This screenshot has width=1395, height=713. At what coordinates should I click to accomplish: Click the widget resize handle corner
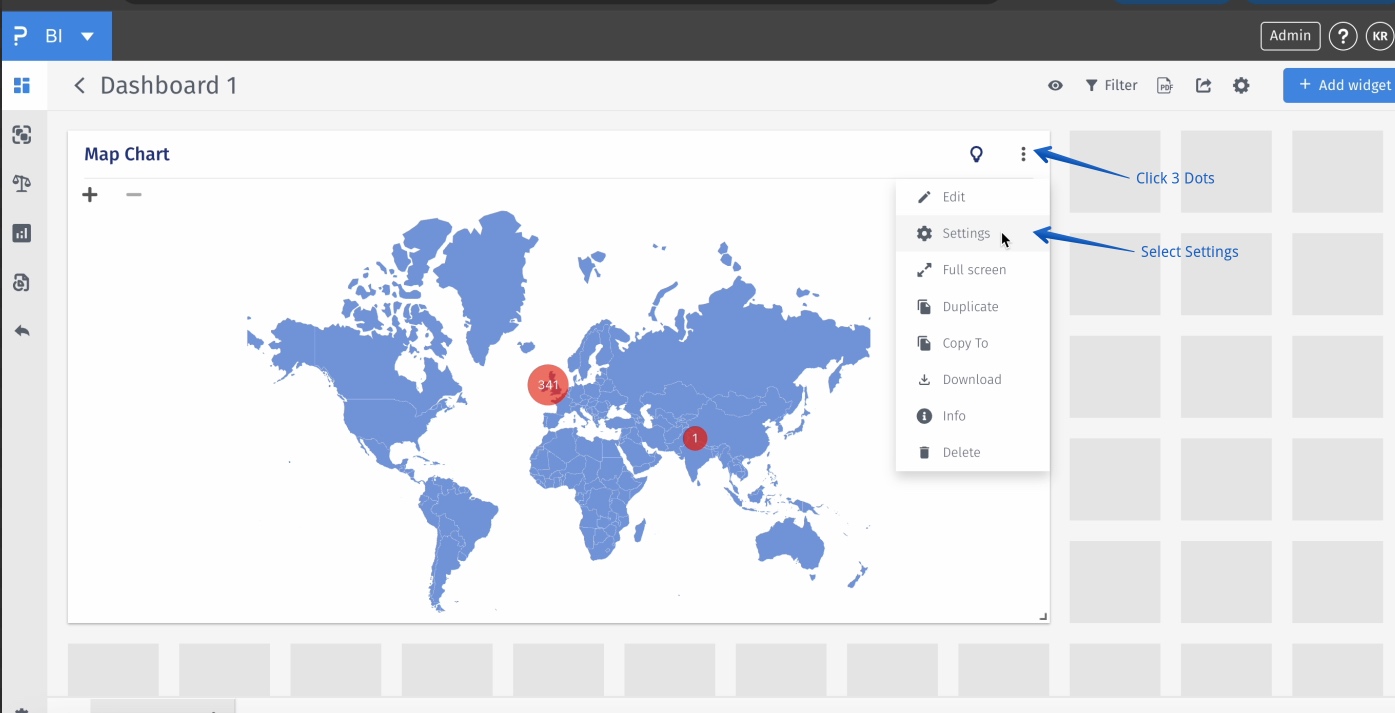pos(1043,617)
